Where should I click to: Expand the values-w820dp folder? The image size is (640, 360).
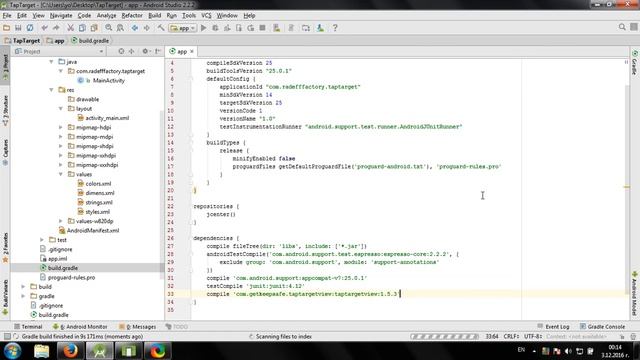(x=61, y=221)
